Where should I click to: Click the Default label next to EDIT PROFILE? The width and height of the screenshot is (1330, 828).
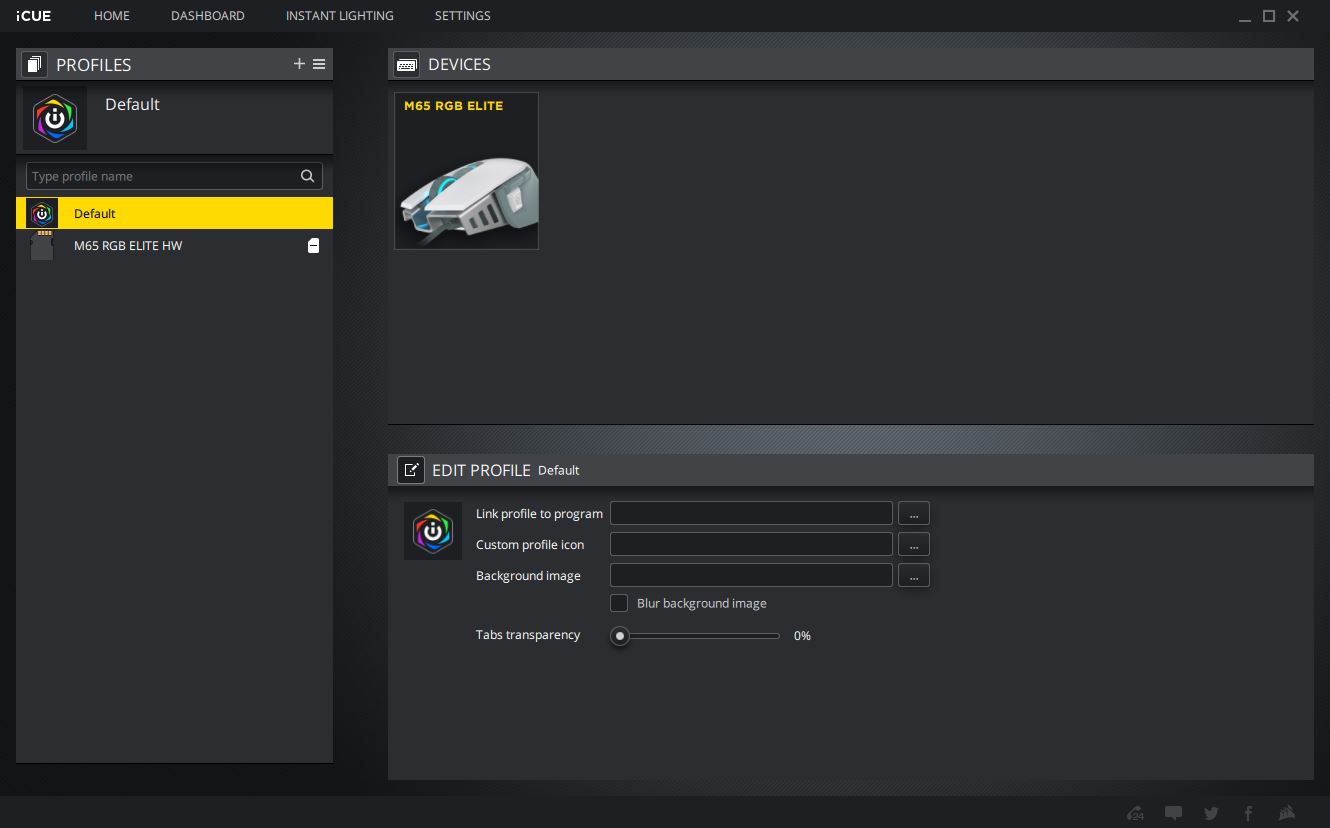click(559, 470)
